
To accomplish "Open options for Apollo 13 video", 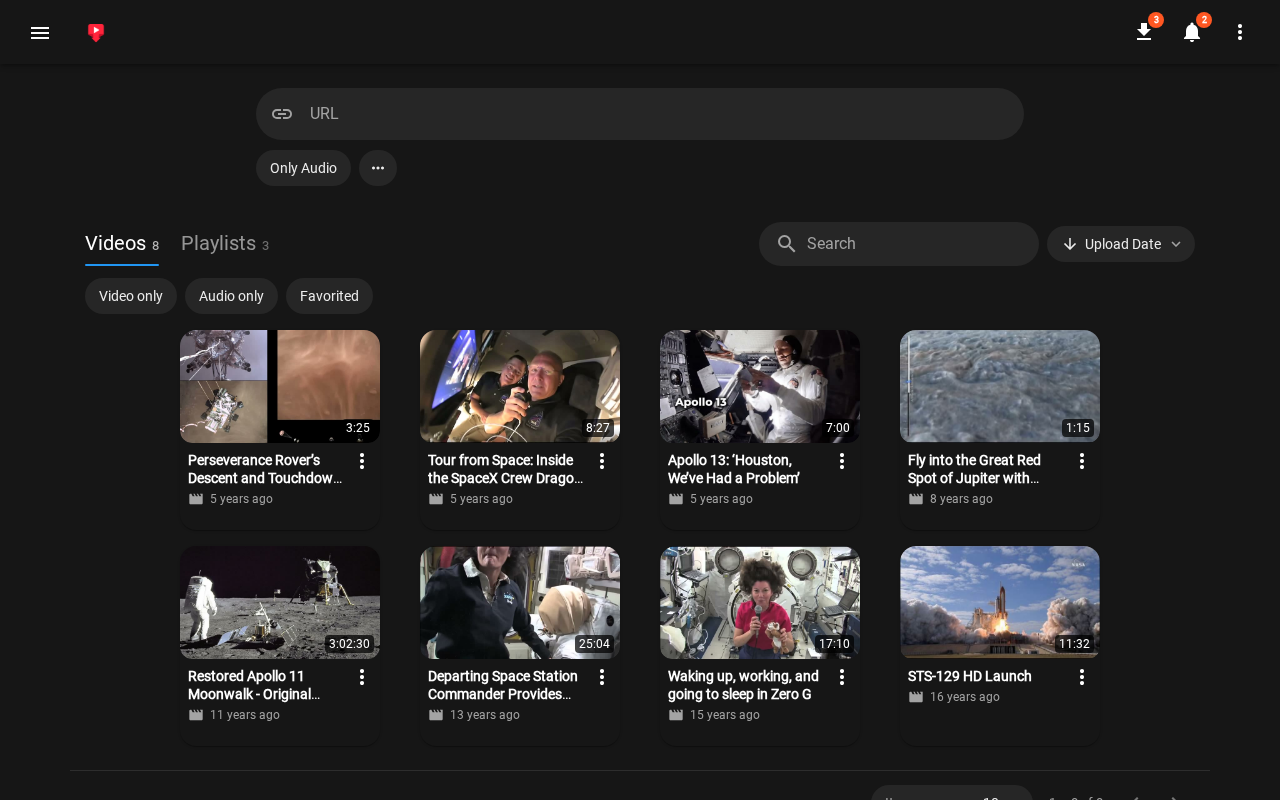I will pos(842,461).
